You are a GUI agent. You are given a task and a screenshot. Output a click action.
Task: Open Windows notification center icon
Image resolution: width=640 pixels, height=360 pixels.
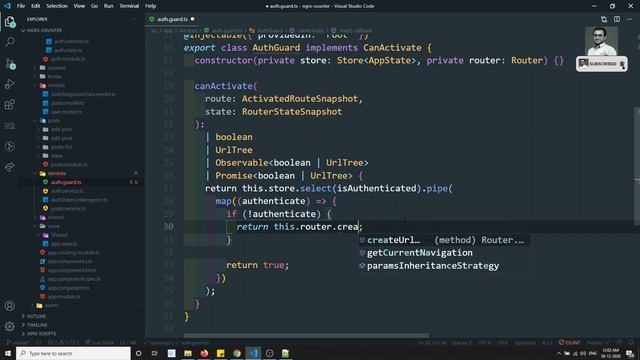tap(630, 353)
